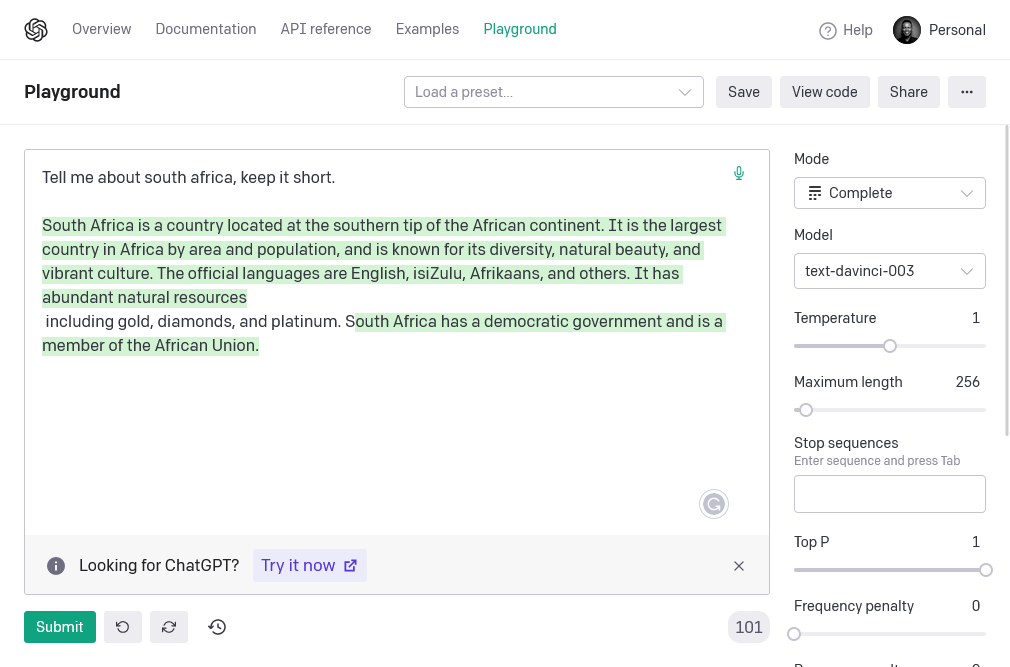This screenshot has height=667, width=1010.
Task: Share the current playground session
Action: 908,91
